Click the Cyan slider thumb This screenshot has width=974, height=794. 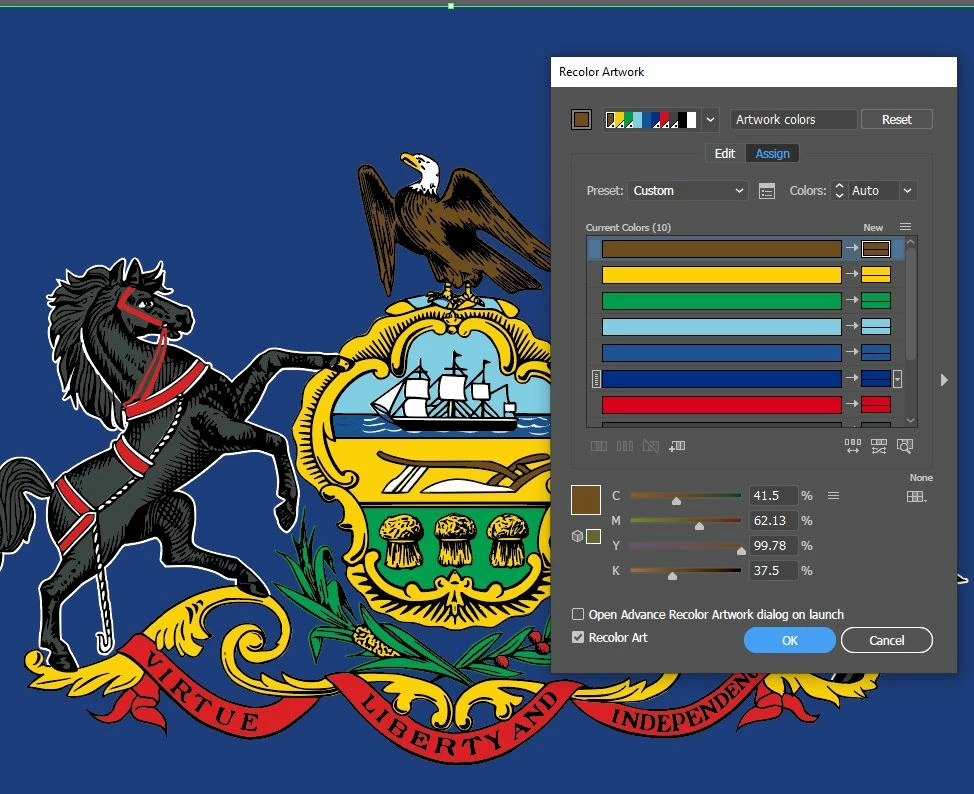(676, 501)
